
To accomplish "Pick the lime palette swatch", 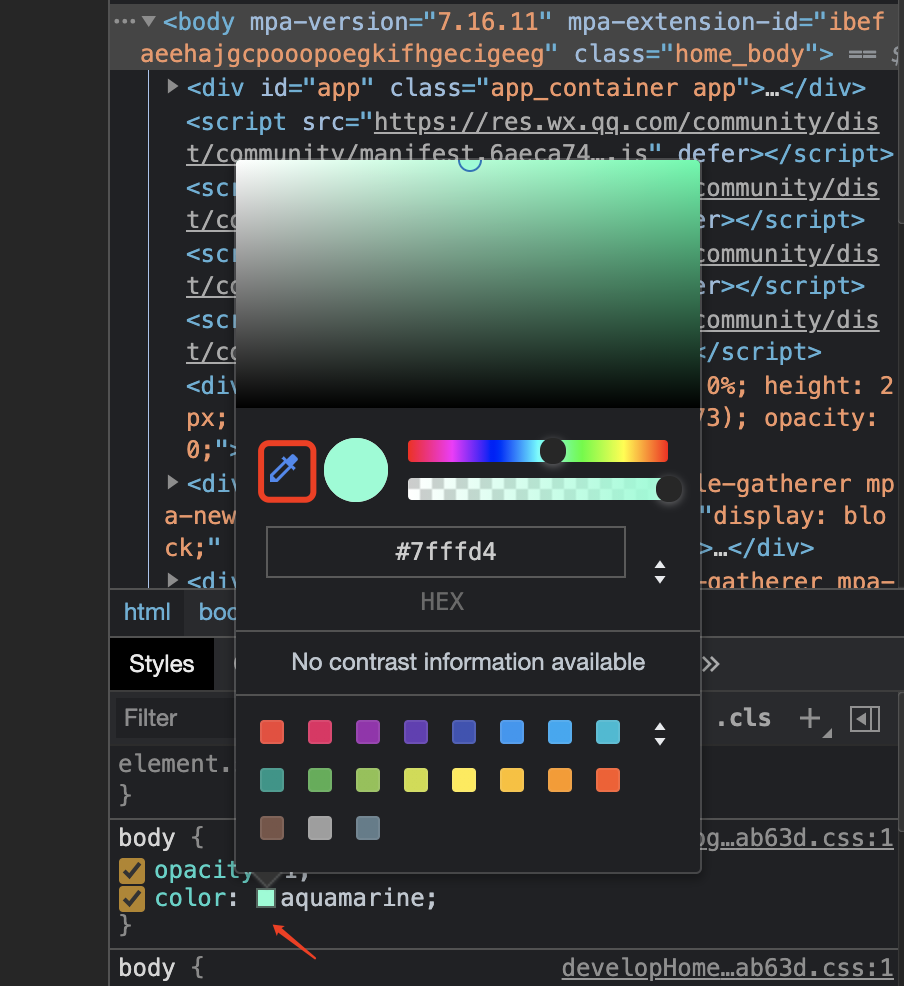I will point(416,780).
